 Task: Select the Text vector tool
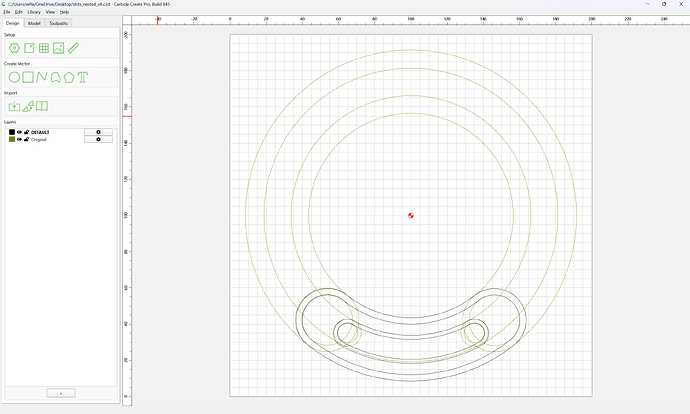pyautogui.click(x=83, y=77)
